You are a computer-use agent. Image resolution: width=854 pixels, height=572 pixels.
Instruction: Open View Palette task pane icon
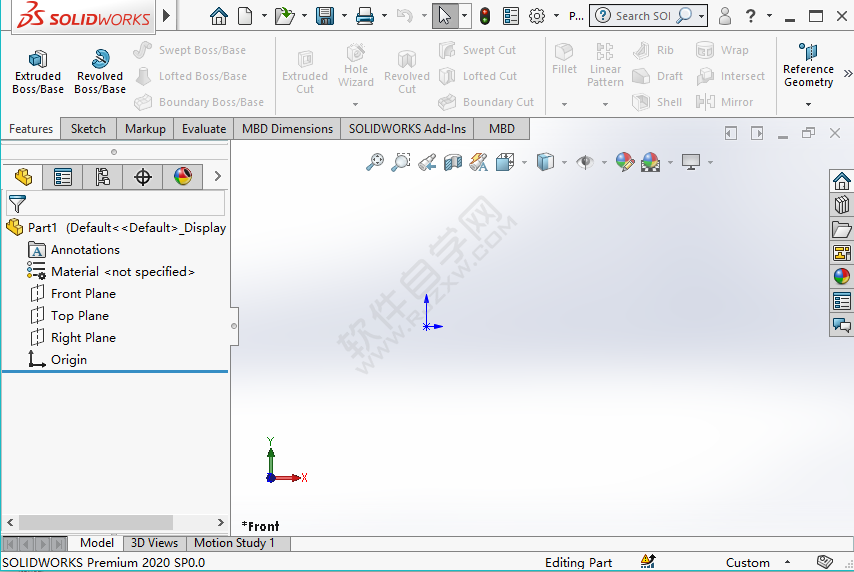tap(841, 253)
